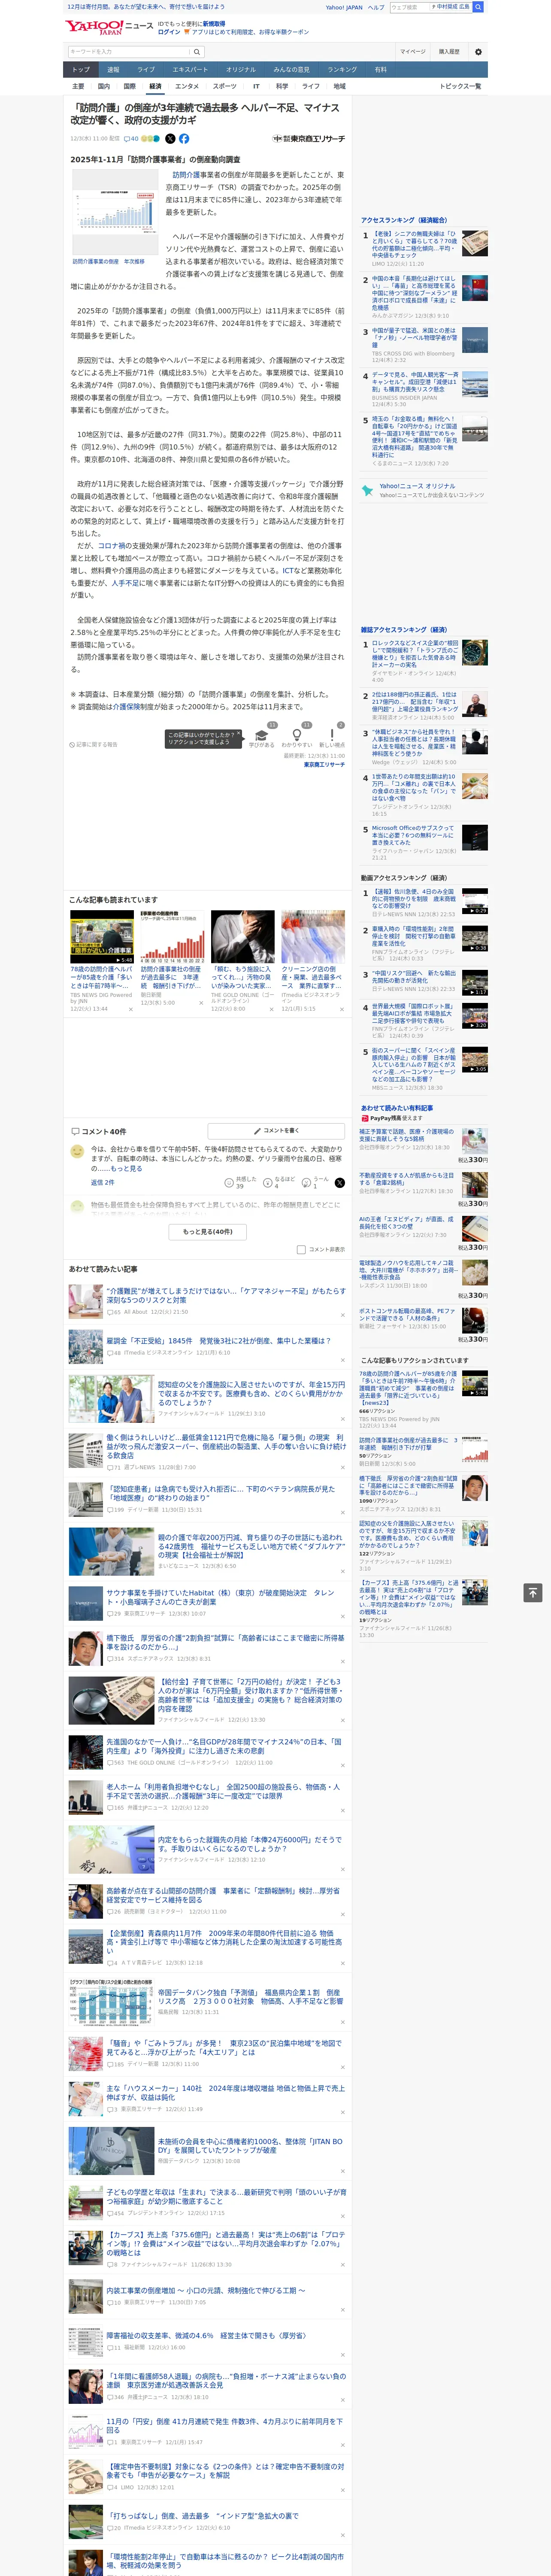The image size is (551, 2576).
Task: Expand the first comment with もっと見る
Action: [126, 1168]
